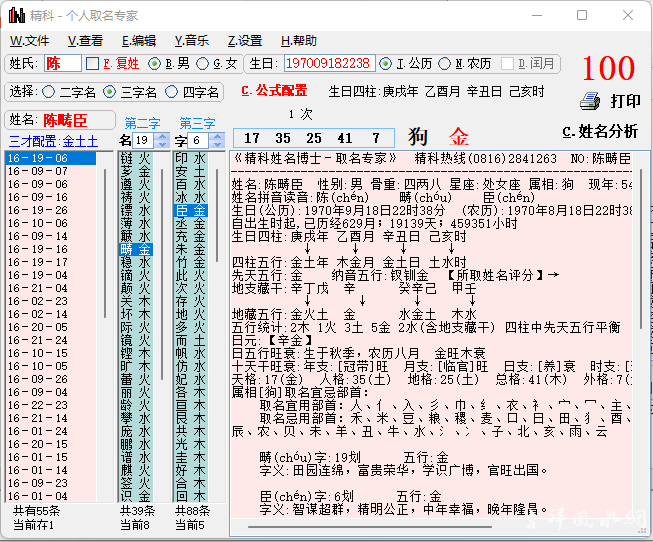Click the 第二字 column header link

click(142, 123)
